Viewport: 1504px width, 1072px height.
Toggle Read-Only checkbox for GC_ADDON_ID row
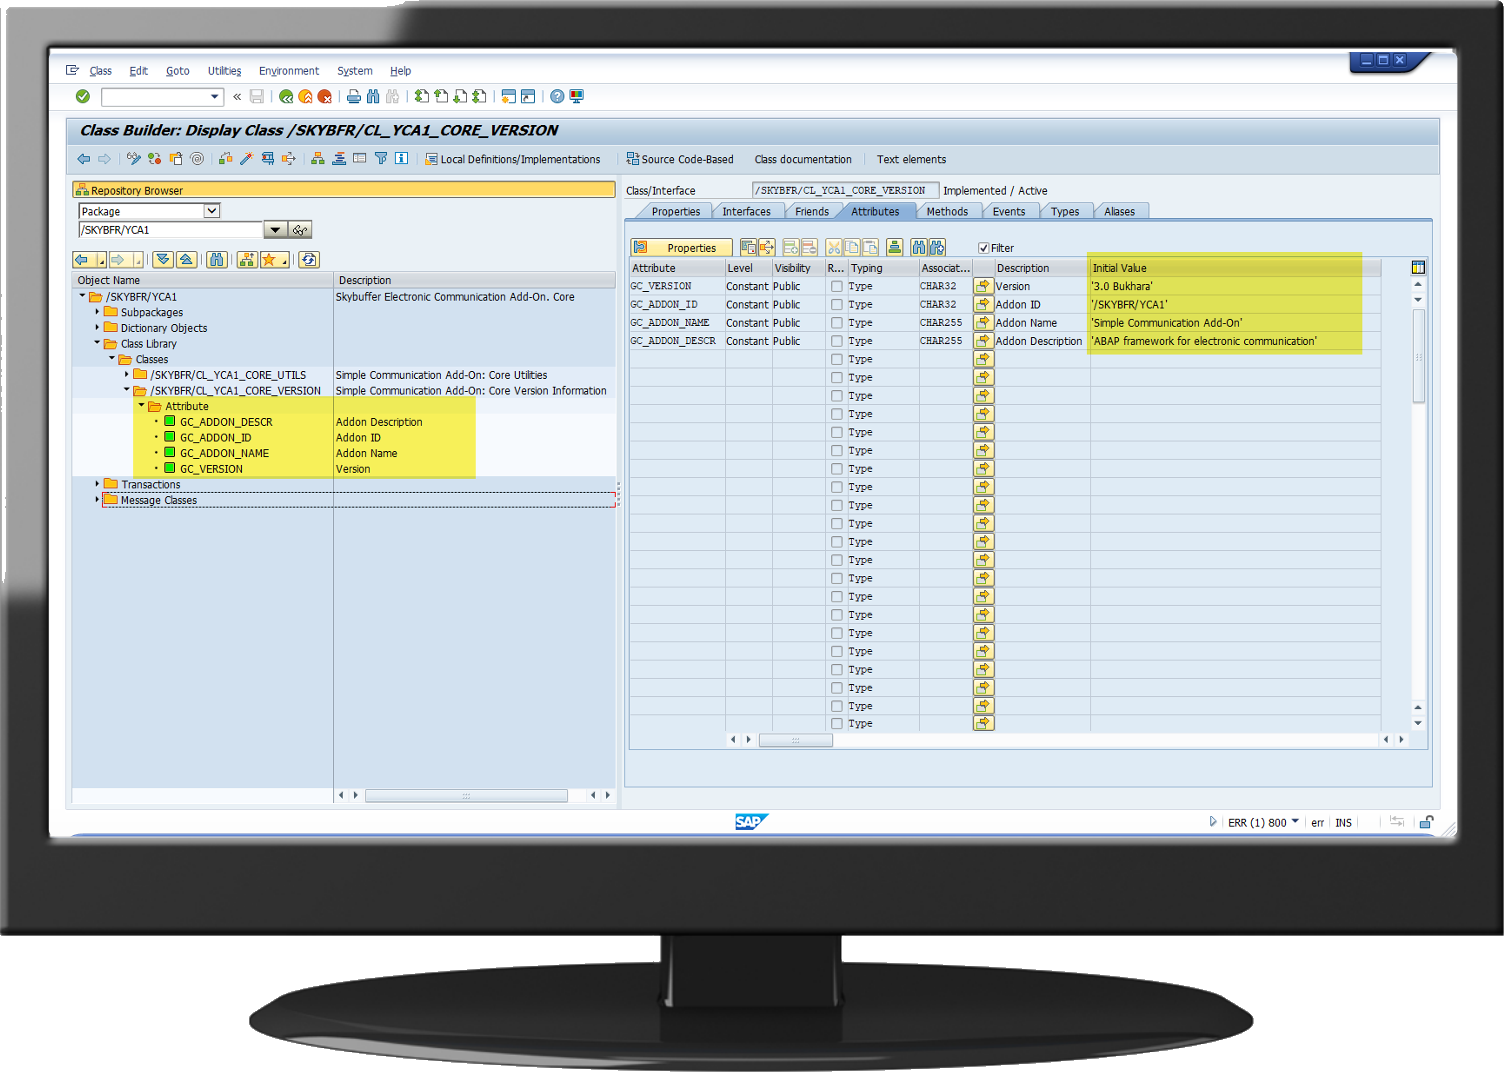pyautogui.click(x=837, y=305)
